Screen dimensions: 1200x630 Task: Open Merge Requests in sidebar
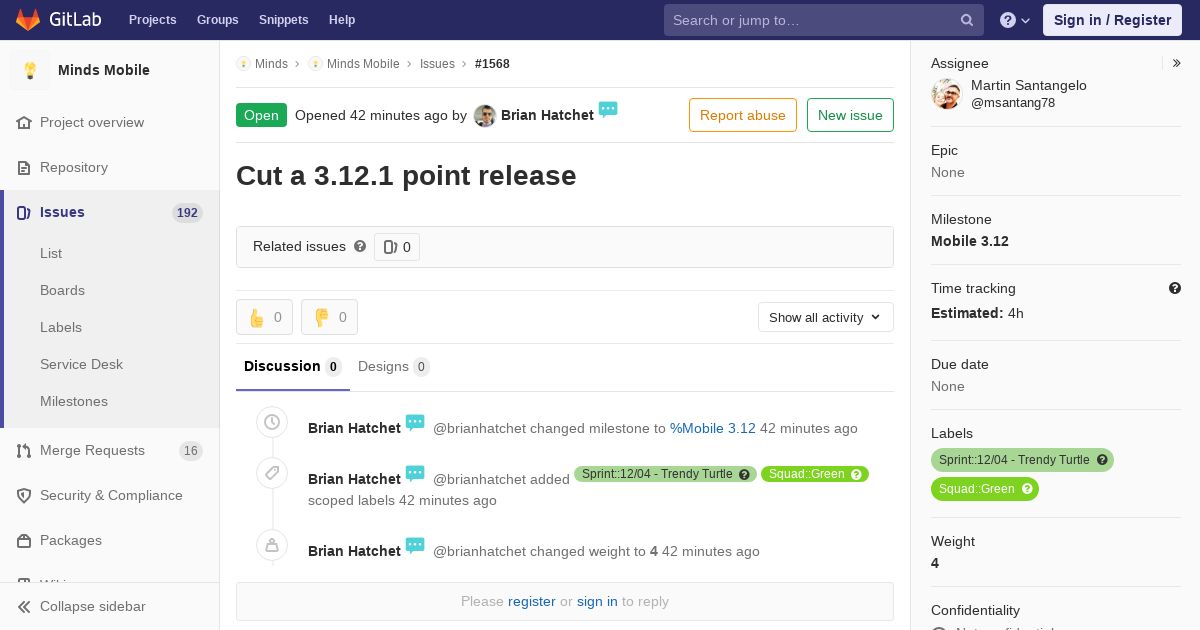tap(92, 450)
